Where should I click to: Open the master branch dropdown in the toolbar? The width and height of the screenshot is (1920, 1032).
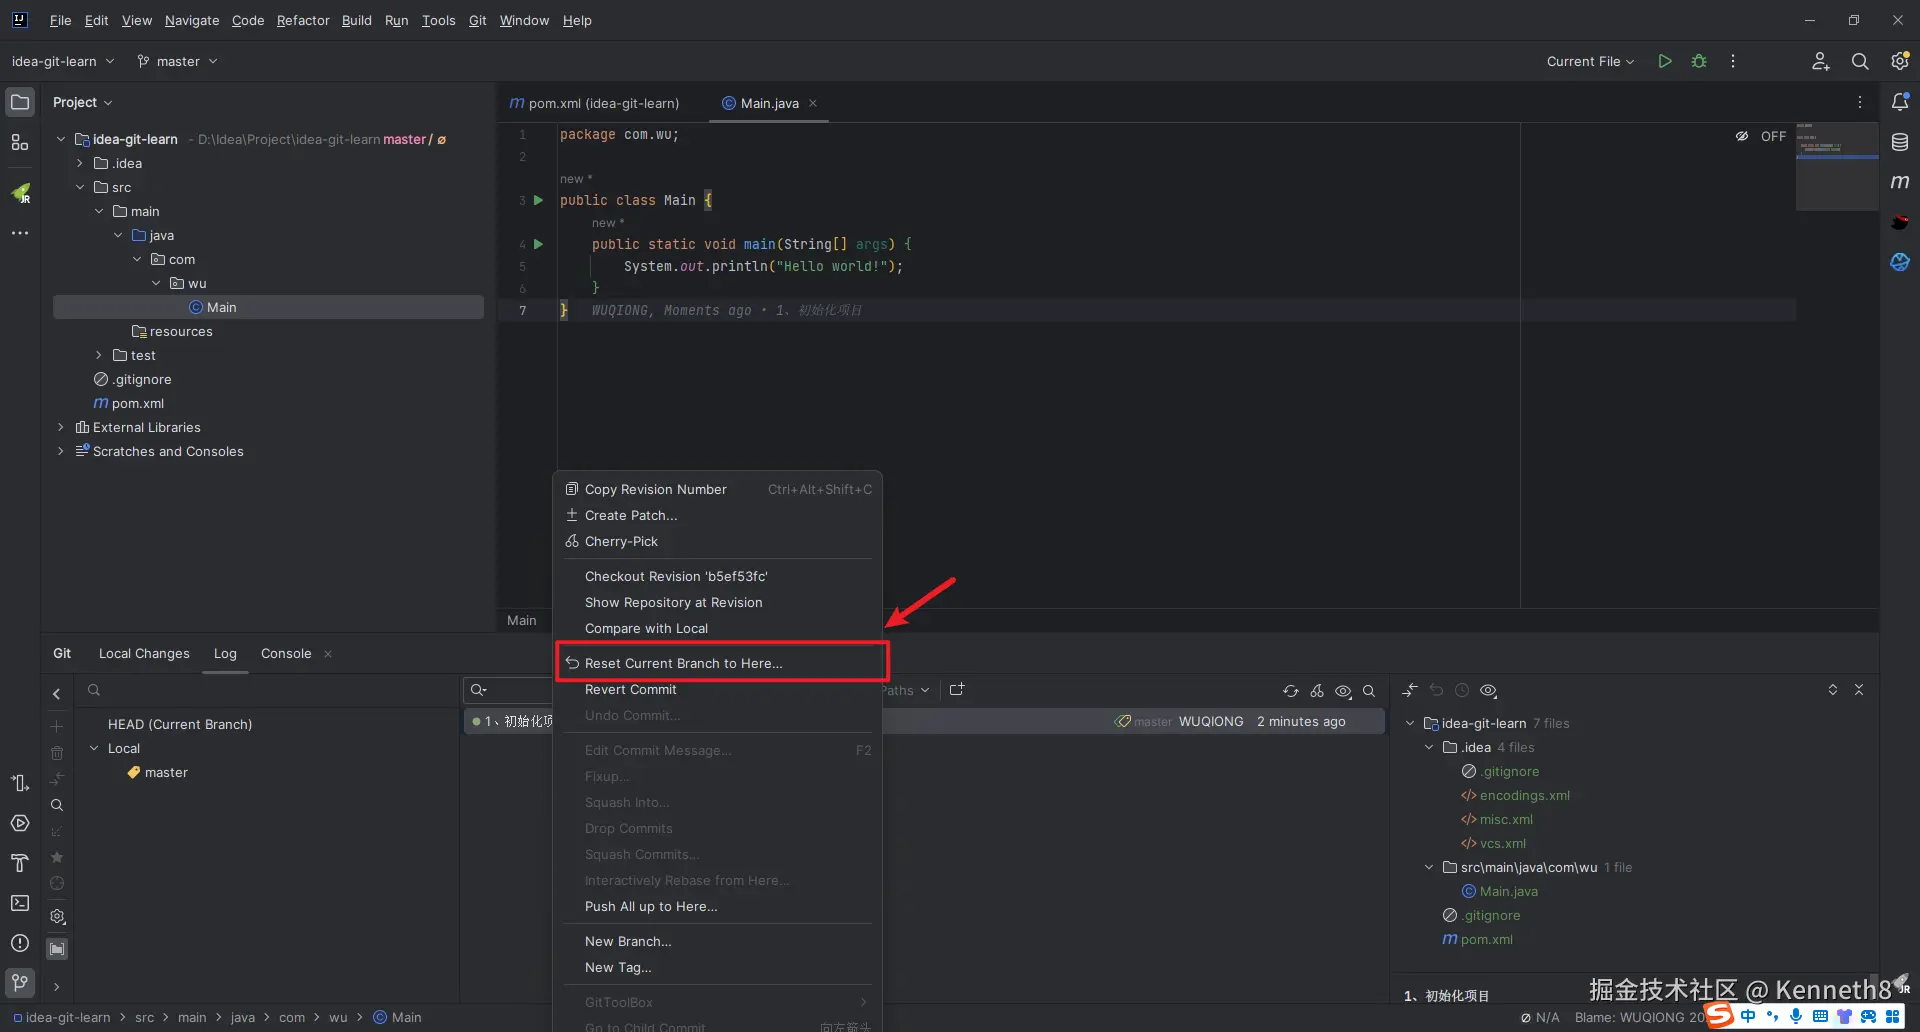point(177,61)
